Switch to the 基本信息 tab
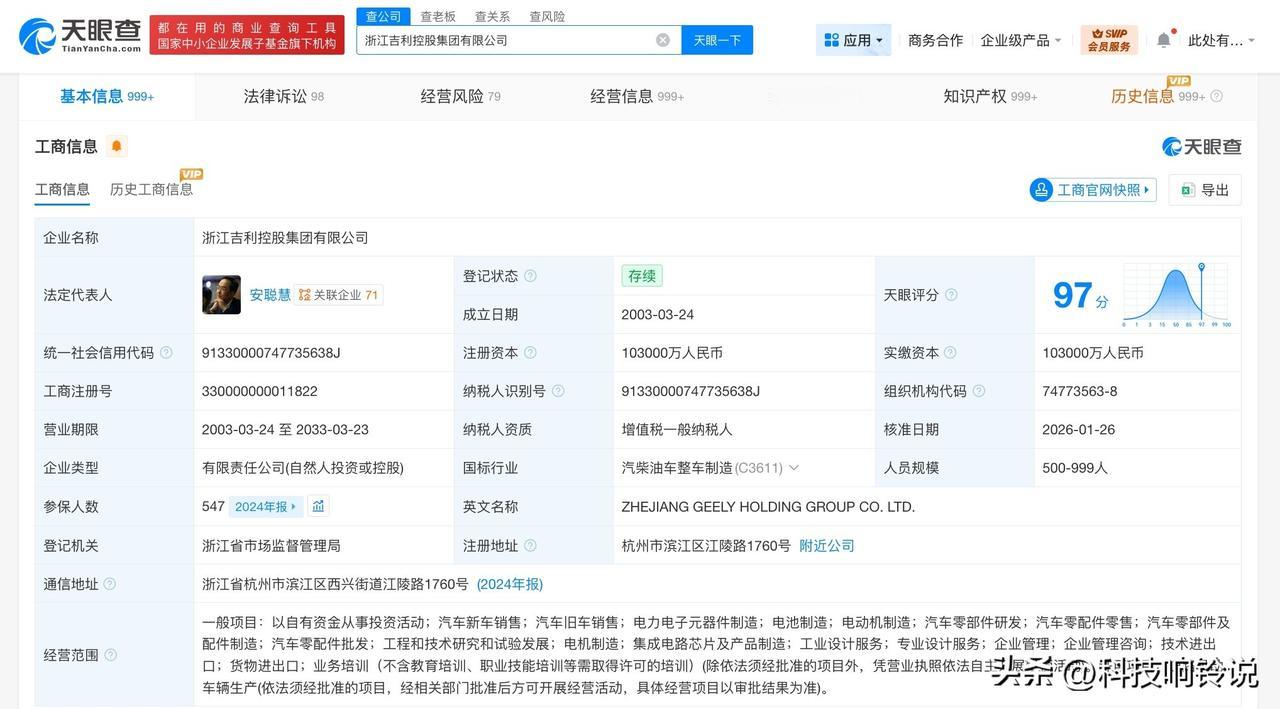Viewport: 1280px width, 709px height. 107,96
